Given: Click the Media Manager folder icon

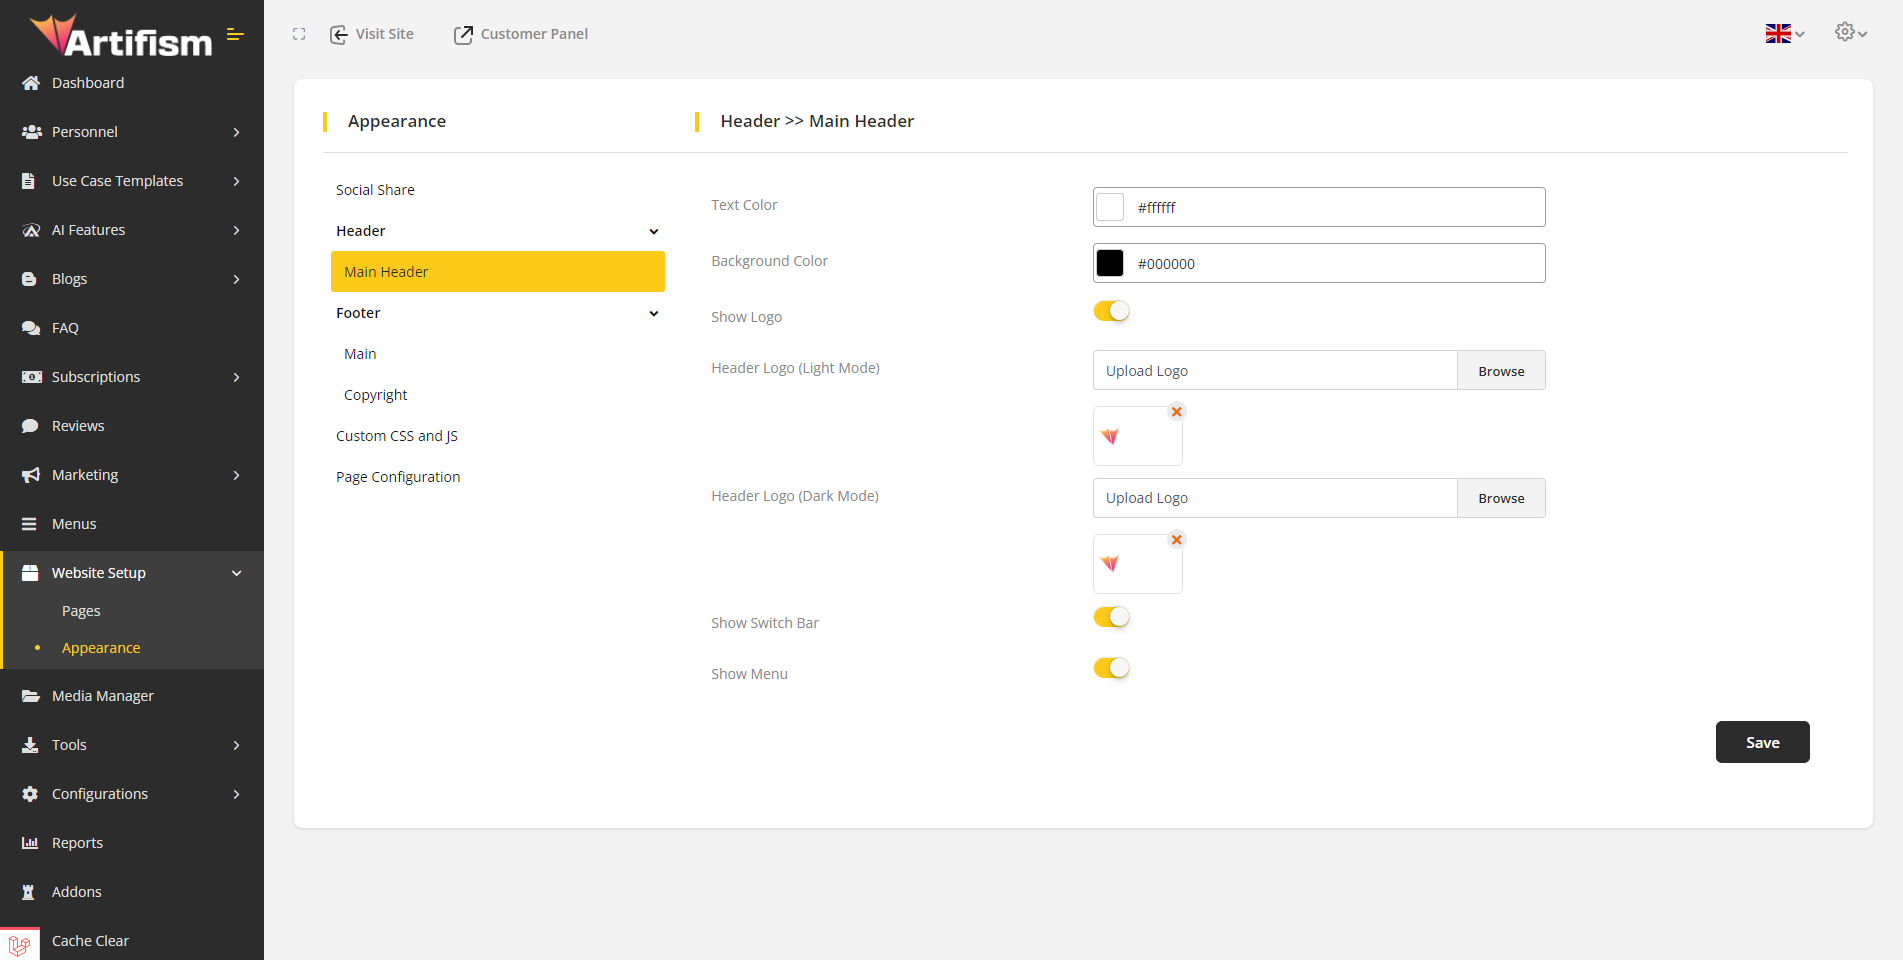Looking at the screenshot, I should click(31, 696).
